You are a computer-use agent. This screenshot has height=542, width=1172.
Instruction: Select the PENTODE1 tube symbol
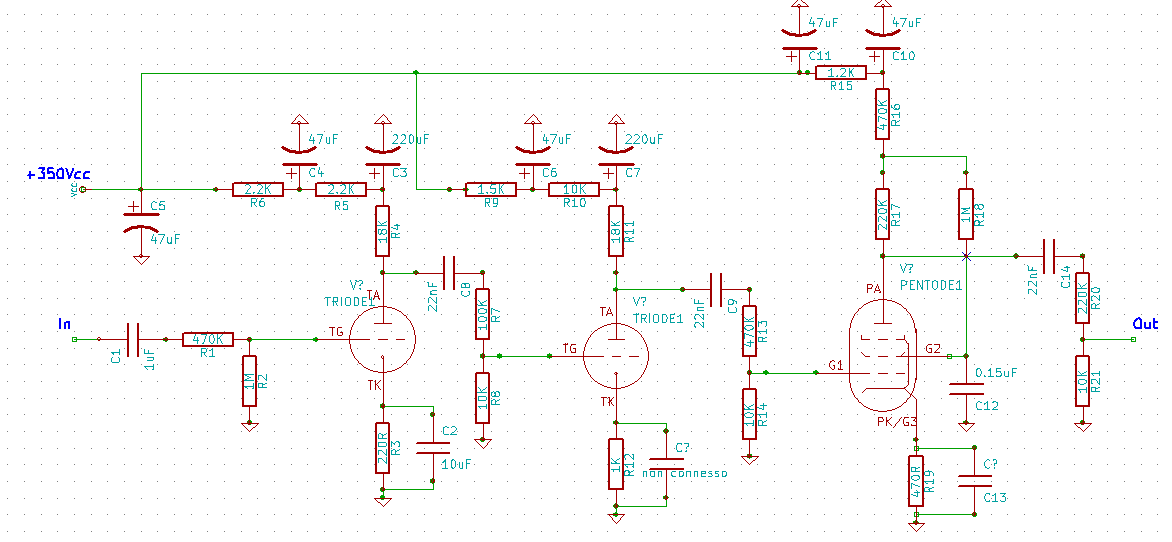(884, 361)
